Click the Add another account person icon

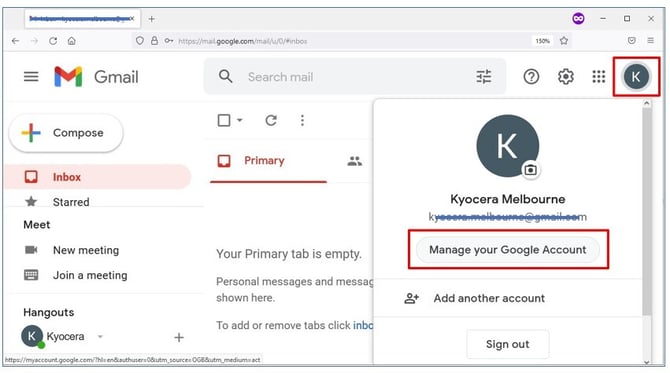tap(411, 298)
